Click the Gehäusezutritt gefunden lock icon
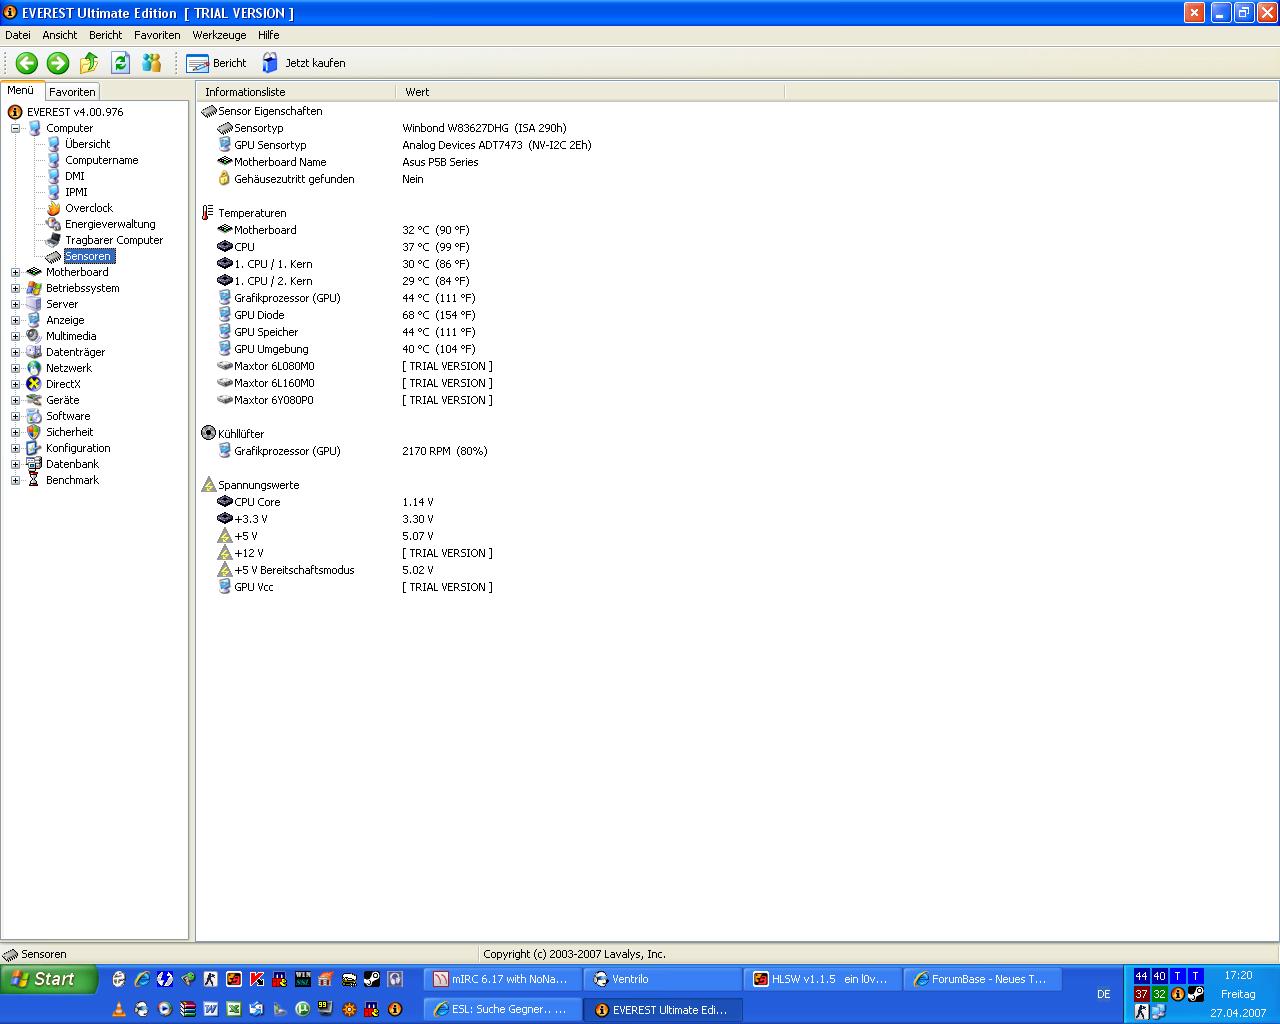 pos(224,179)
